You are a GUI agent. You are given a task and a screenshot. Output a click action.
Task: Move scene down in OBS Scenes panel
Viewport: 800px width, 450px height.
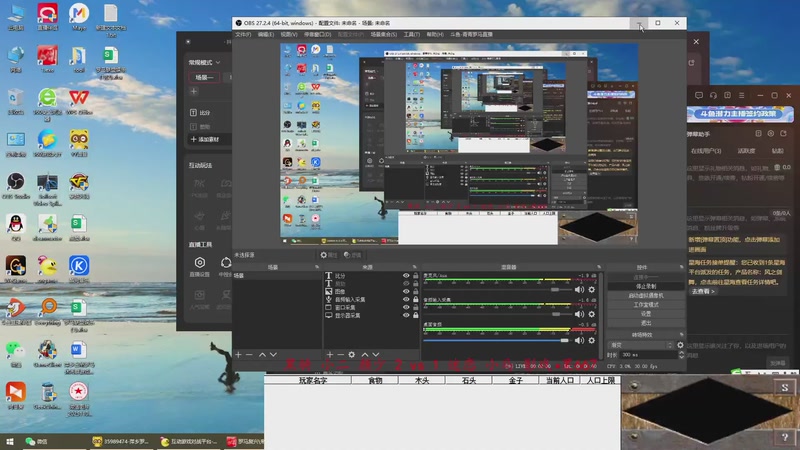pos(273,354)
